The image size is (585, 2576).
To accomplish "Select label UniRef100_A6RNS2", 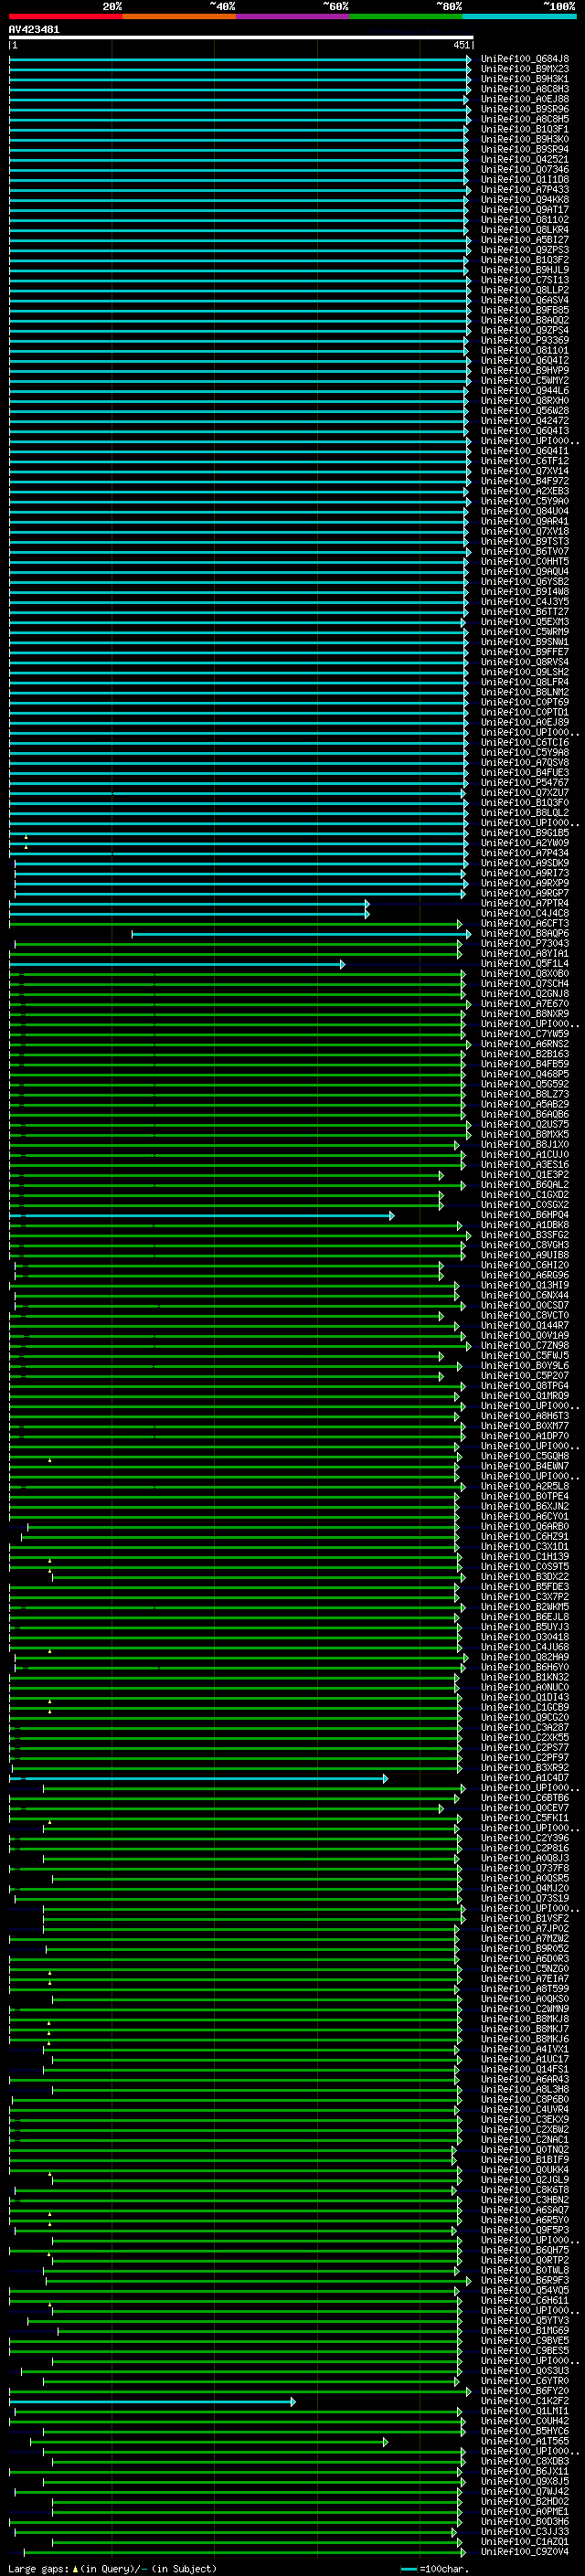I will pyautogui.click(x=525, y=1044).
